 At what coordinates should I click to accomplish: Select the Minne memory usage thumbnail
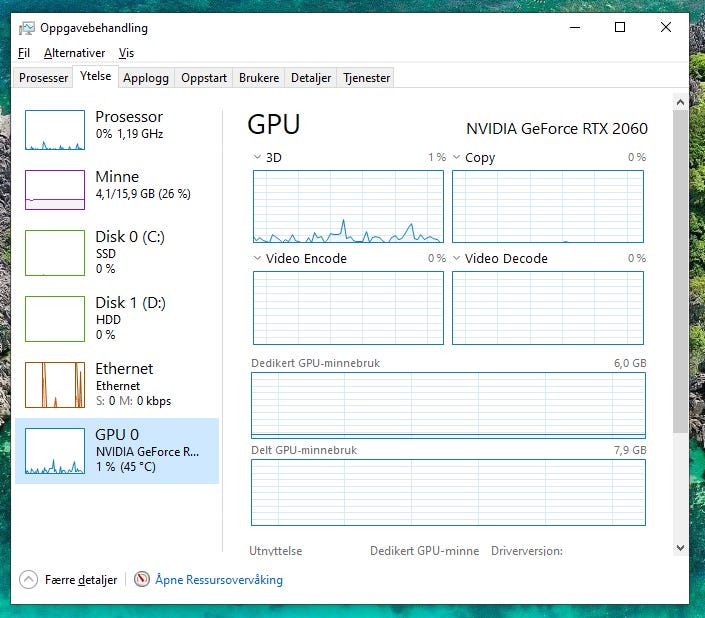55,190
